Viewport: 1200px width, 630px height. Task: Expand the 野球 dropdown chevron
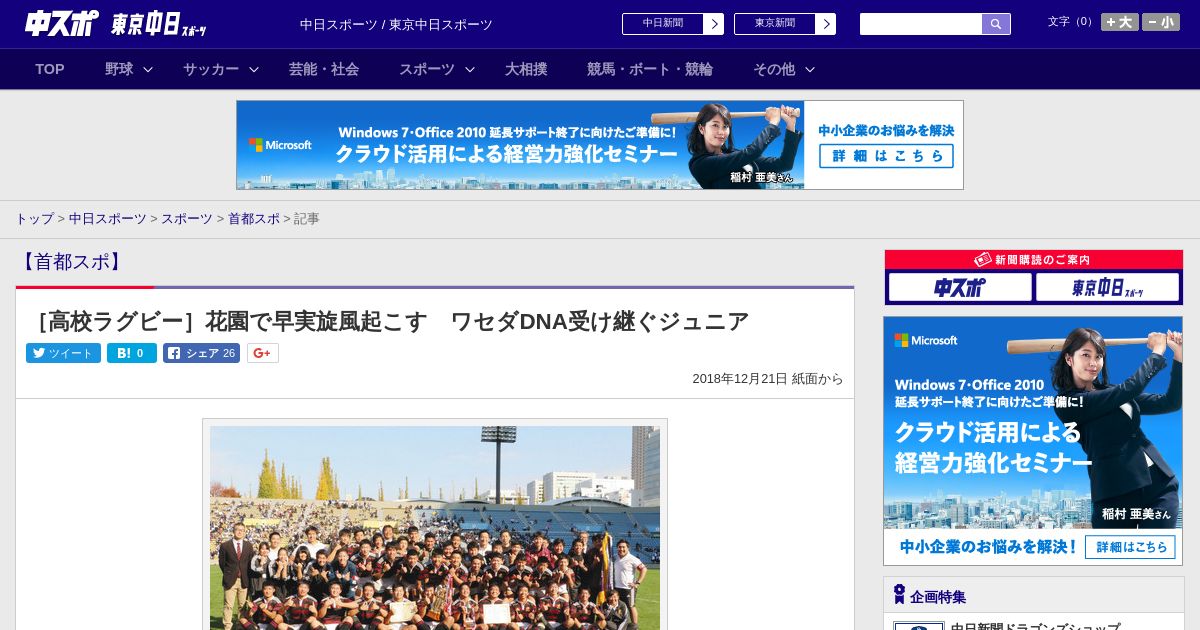(148, 69)
